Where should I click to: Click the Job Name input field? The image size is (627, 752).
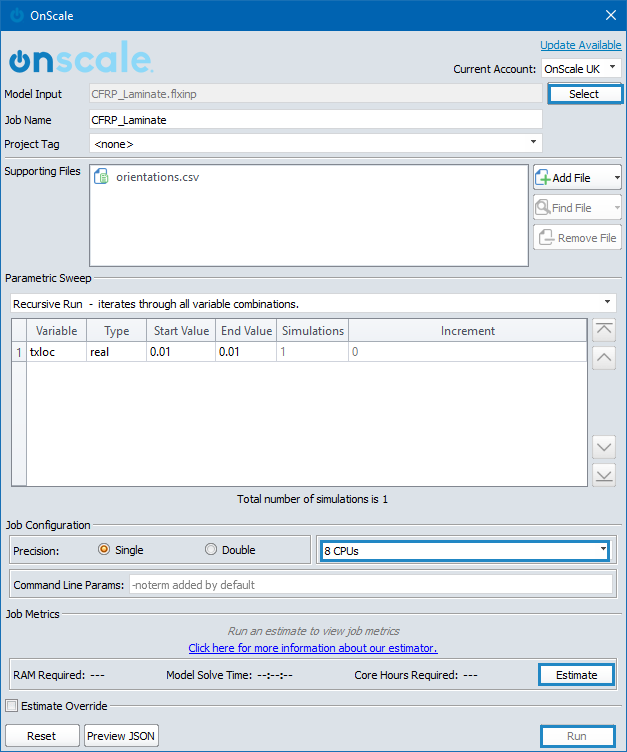(x=316, y=119)
